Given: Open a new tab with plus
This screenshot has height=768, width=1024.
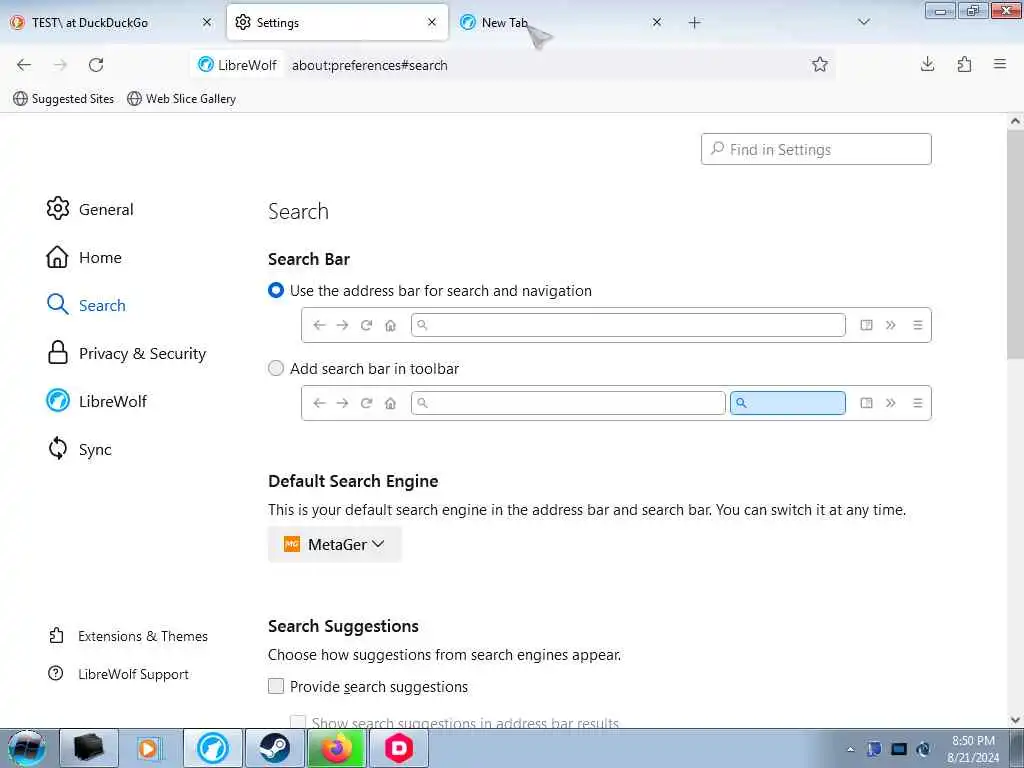Looking at the screenshot, I should 694,23.
